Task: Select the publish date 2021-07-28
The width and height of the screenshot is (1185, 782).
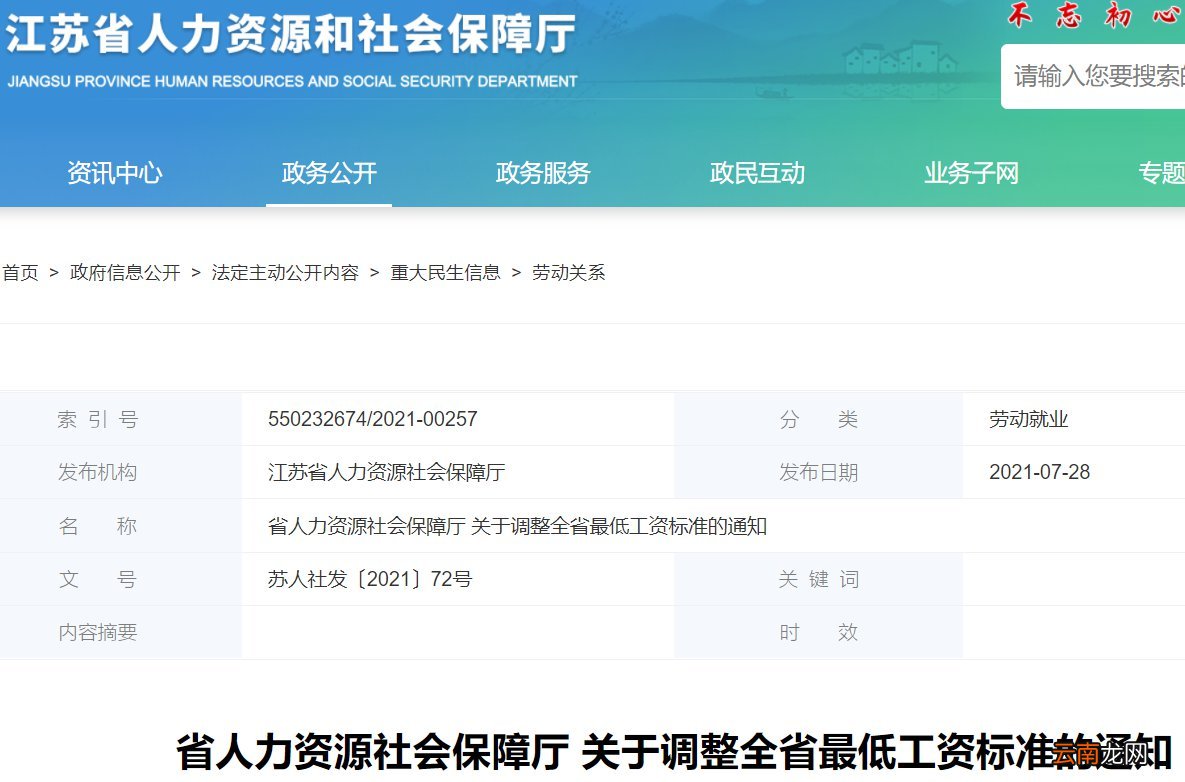Action: (1039, 472)
